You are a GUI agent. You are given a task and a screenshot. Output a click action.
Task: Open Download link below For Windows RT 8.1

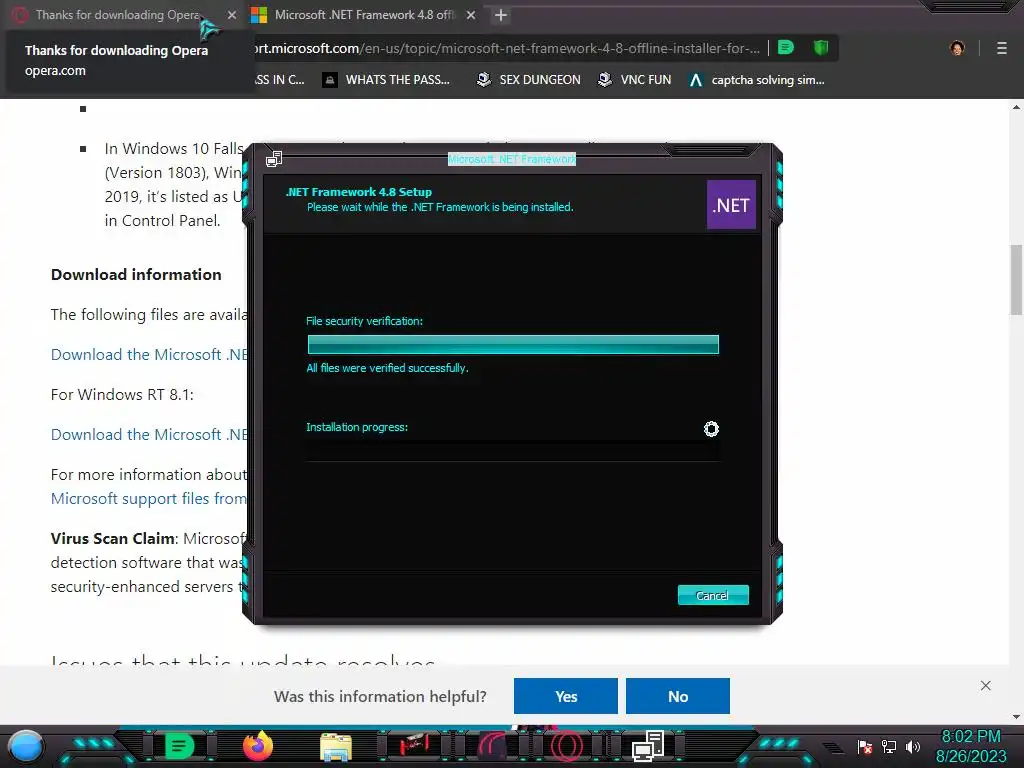(x=149, y=434)
